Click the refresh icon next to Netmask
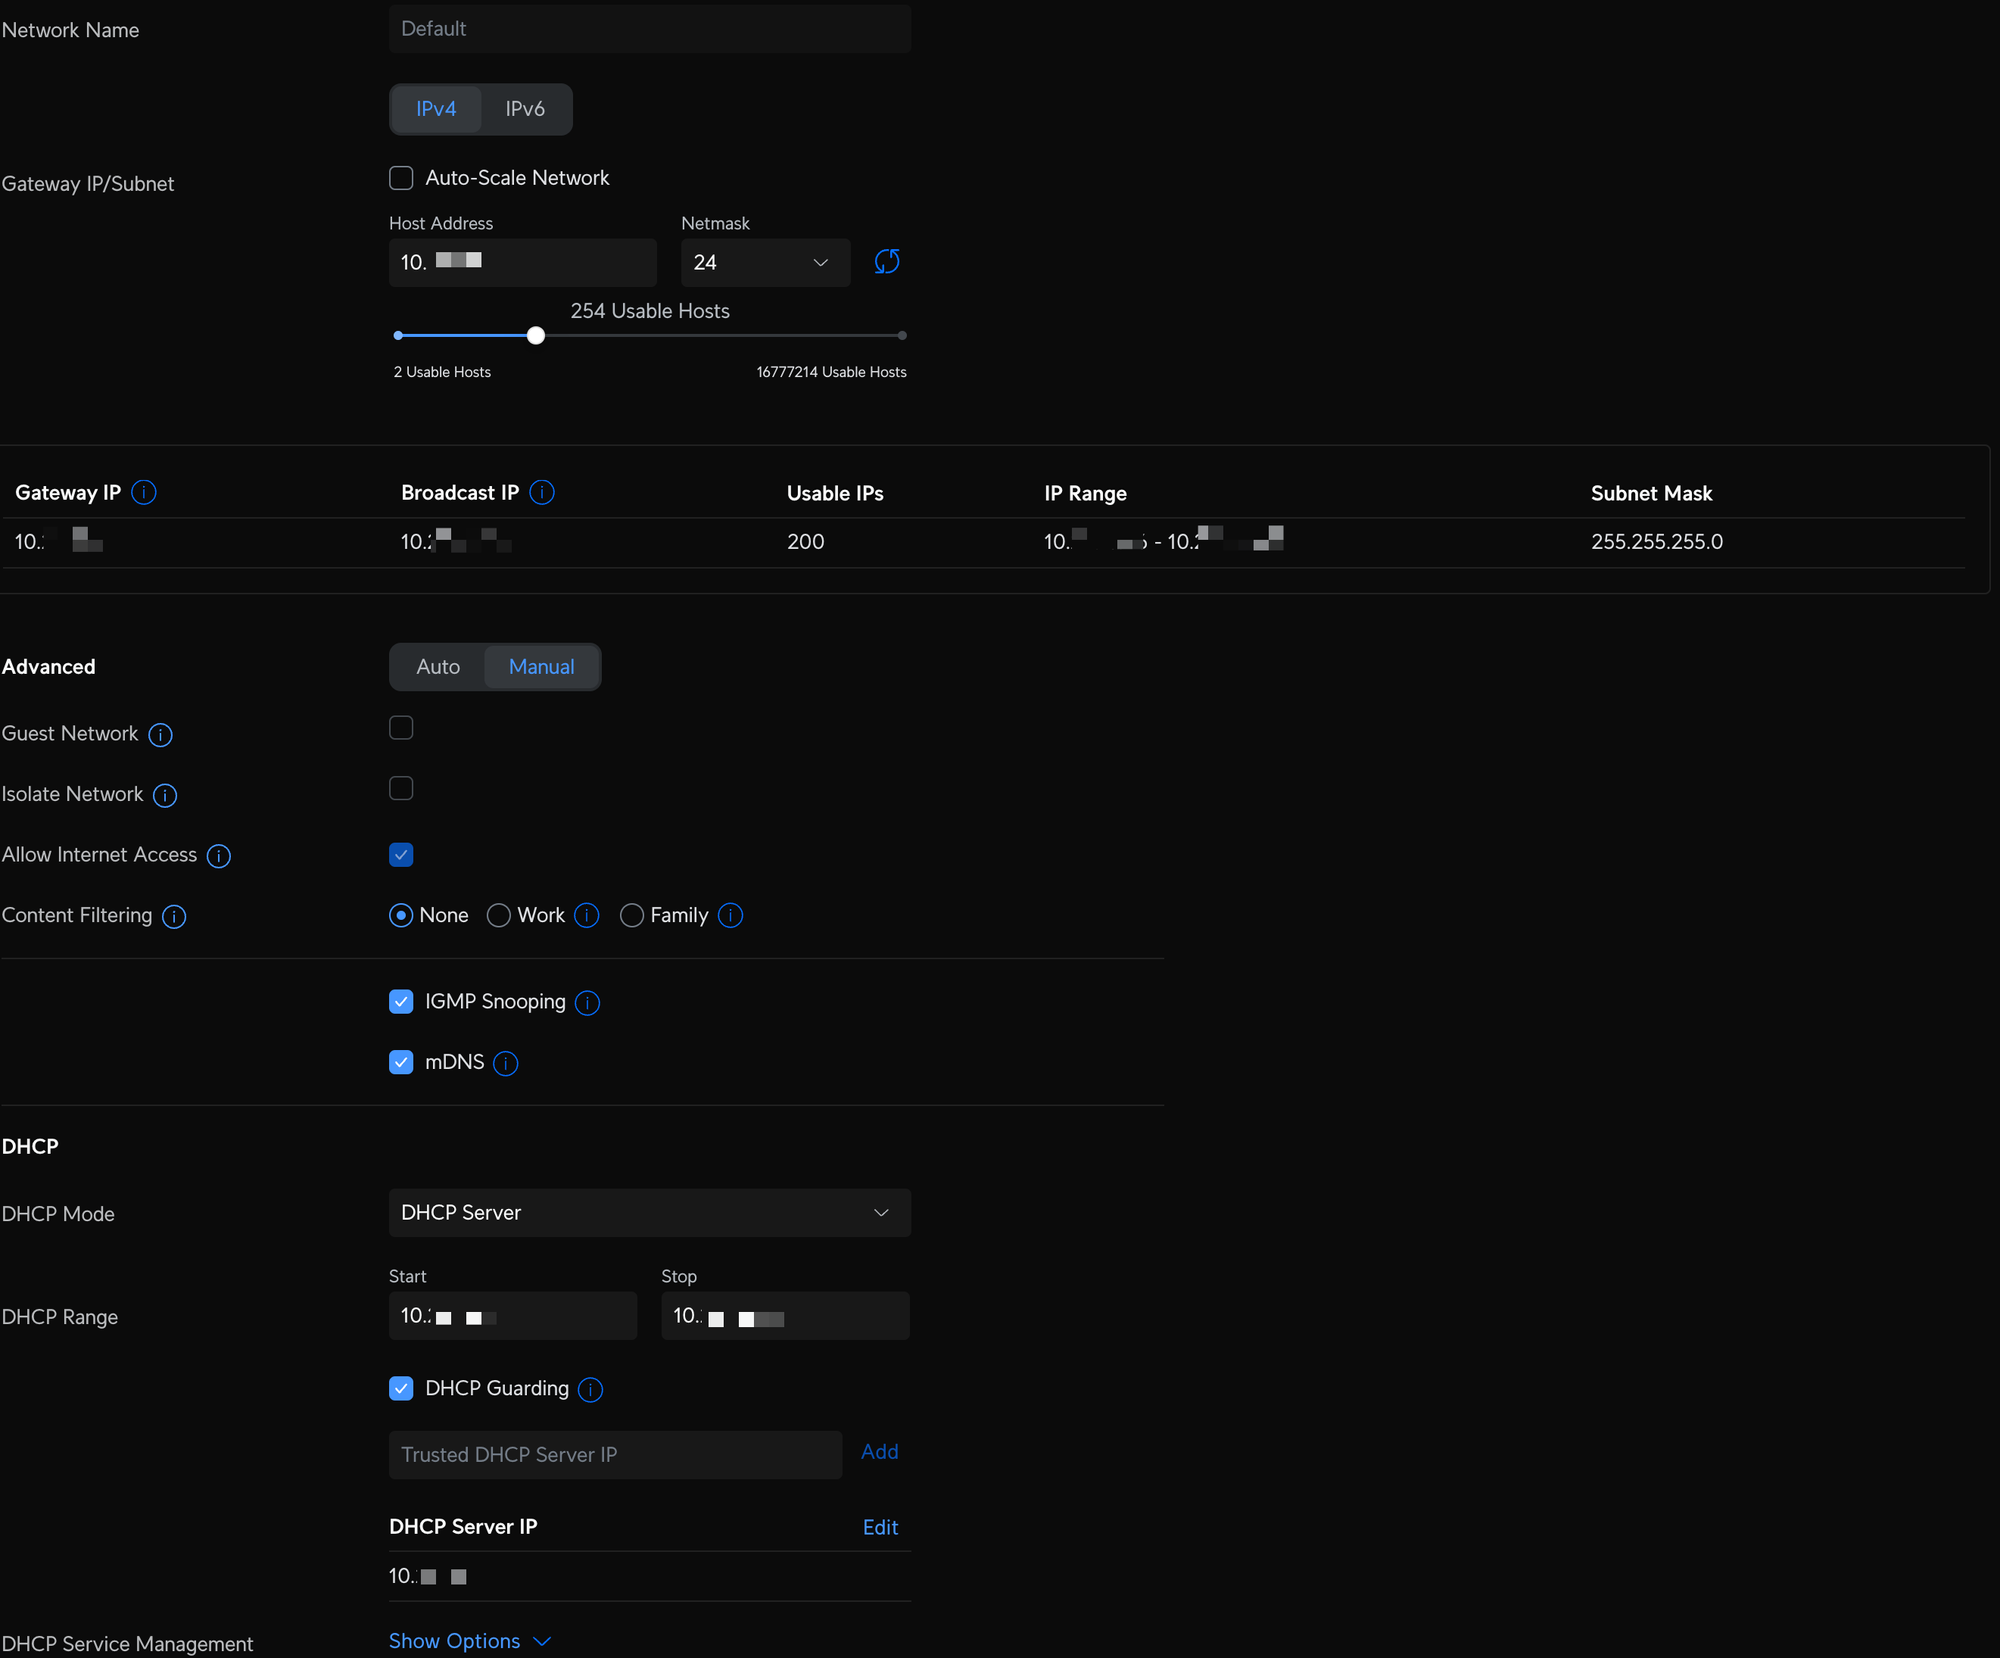Viewport: 2000px width, 1658px height. tap(887, 262)
